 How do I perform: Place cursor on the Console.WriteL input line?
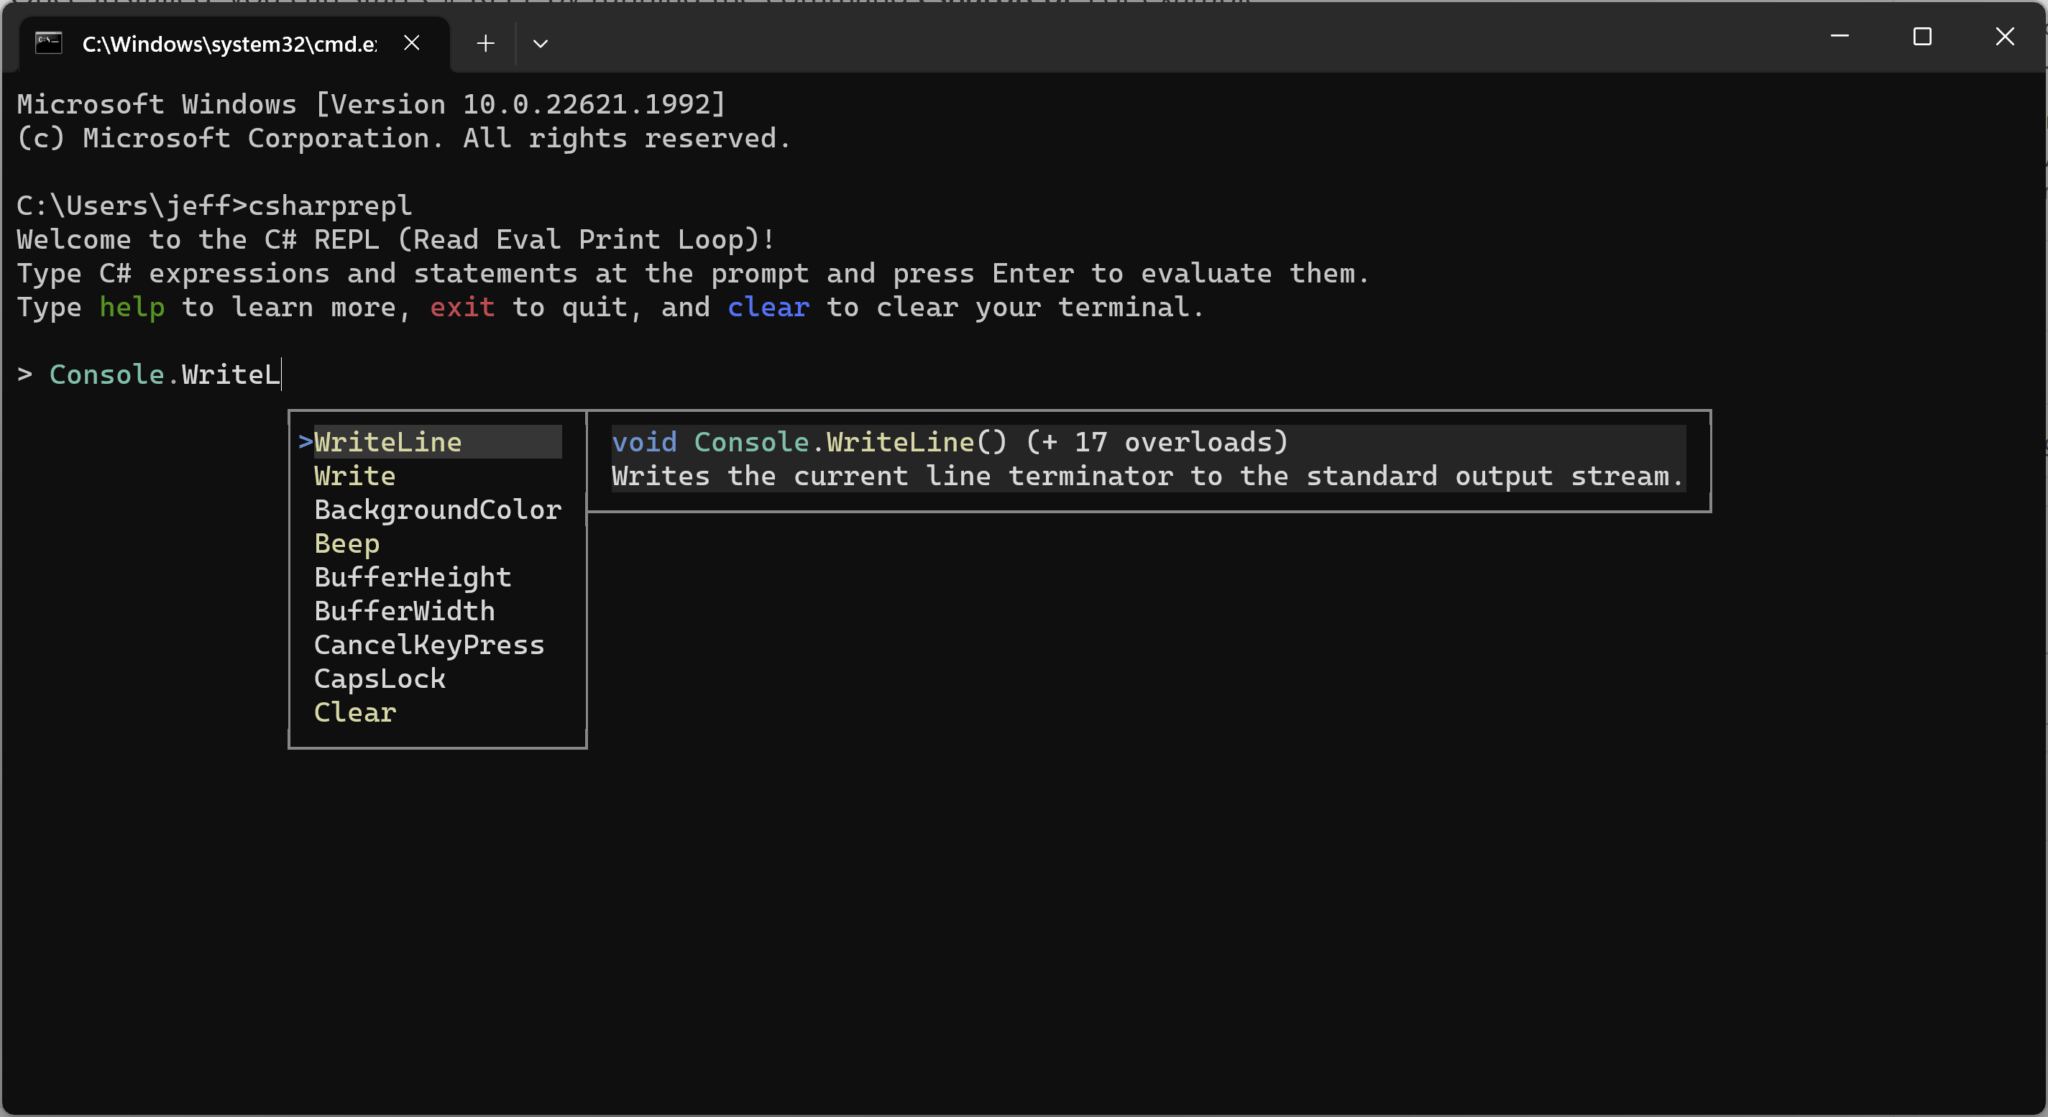165,374
